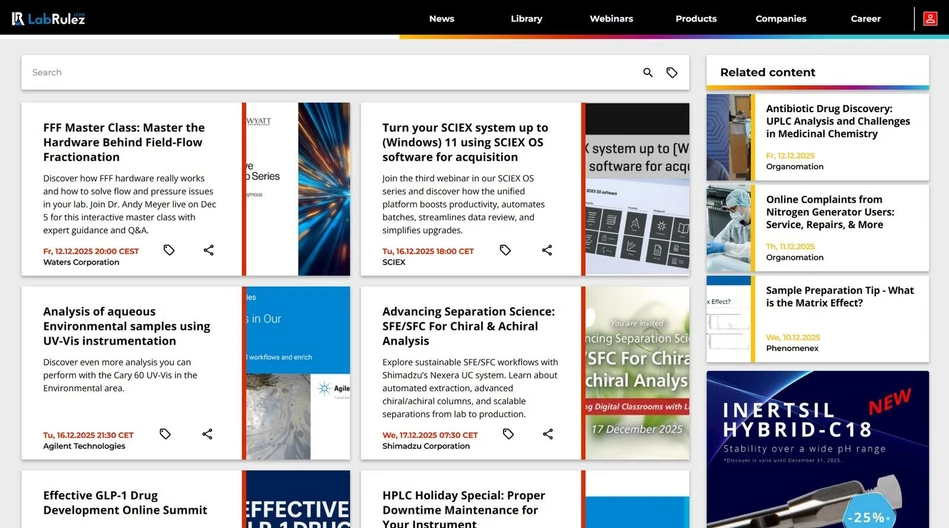Click date We, 17.12.2025 07:30 CET
Screen dimensions: 949x528
(430, 435)
